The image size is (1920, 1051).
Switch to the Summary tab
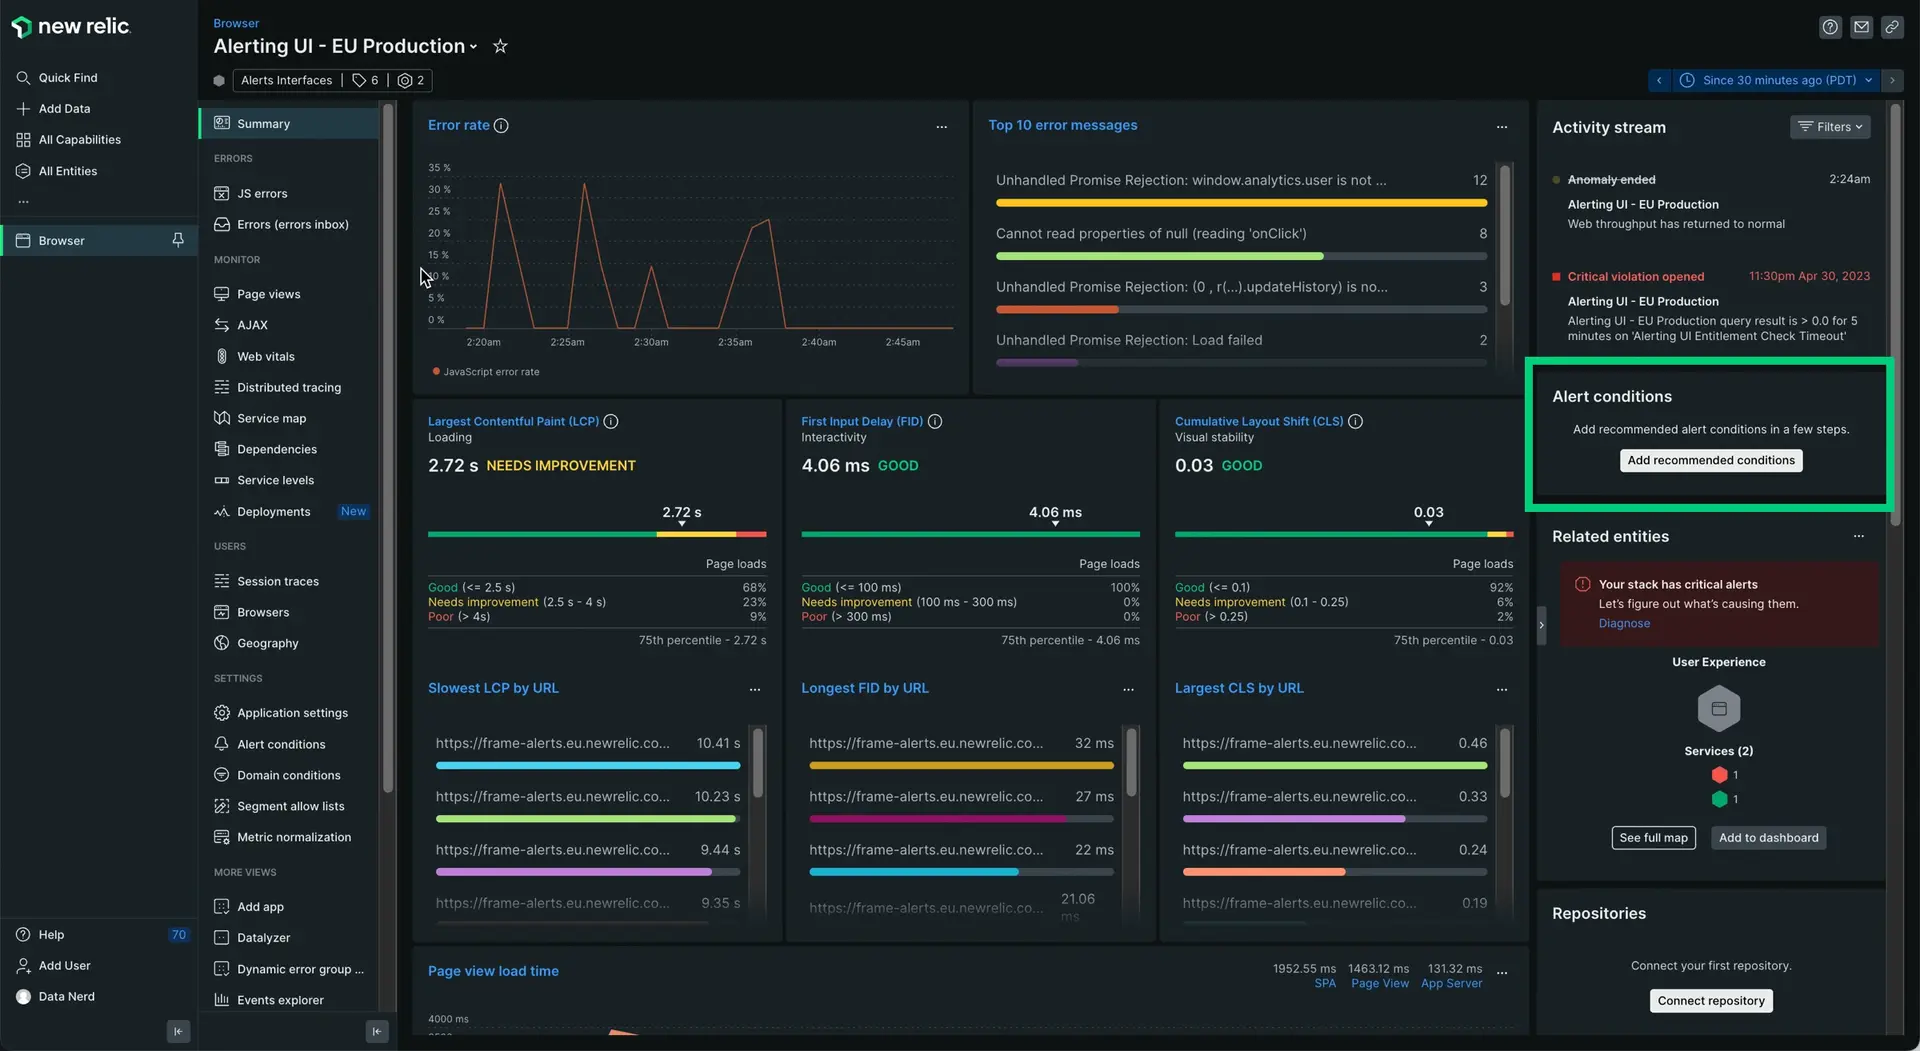pos(264,123)
